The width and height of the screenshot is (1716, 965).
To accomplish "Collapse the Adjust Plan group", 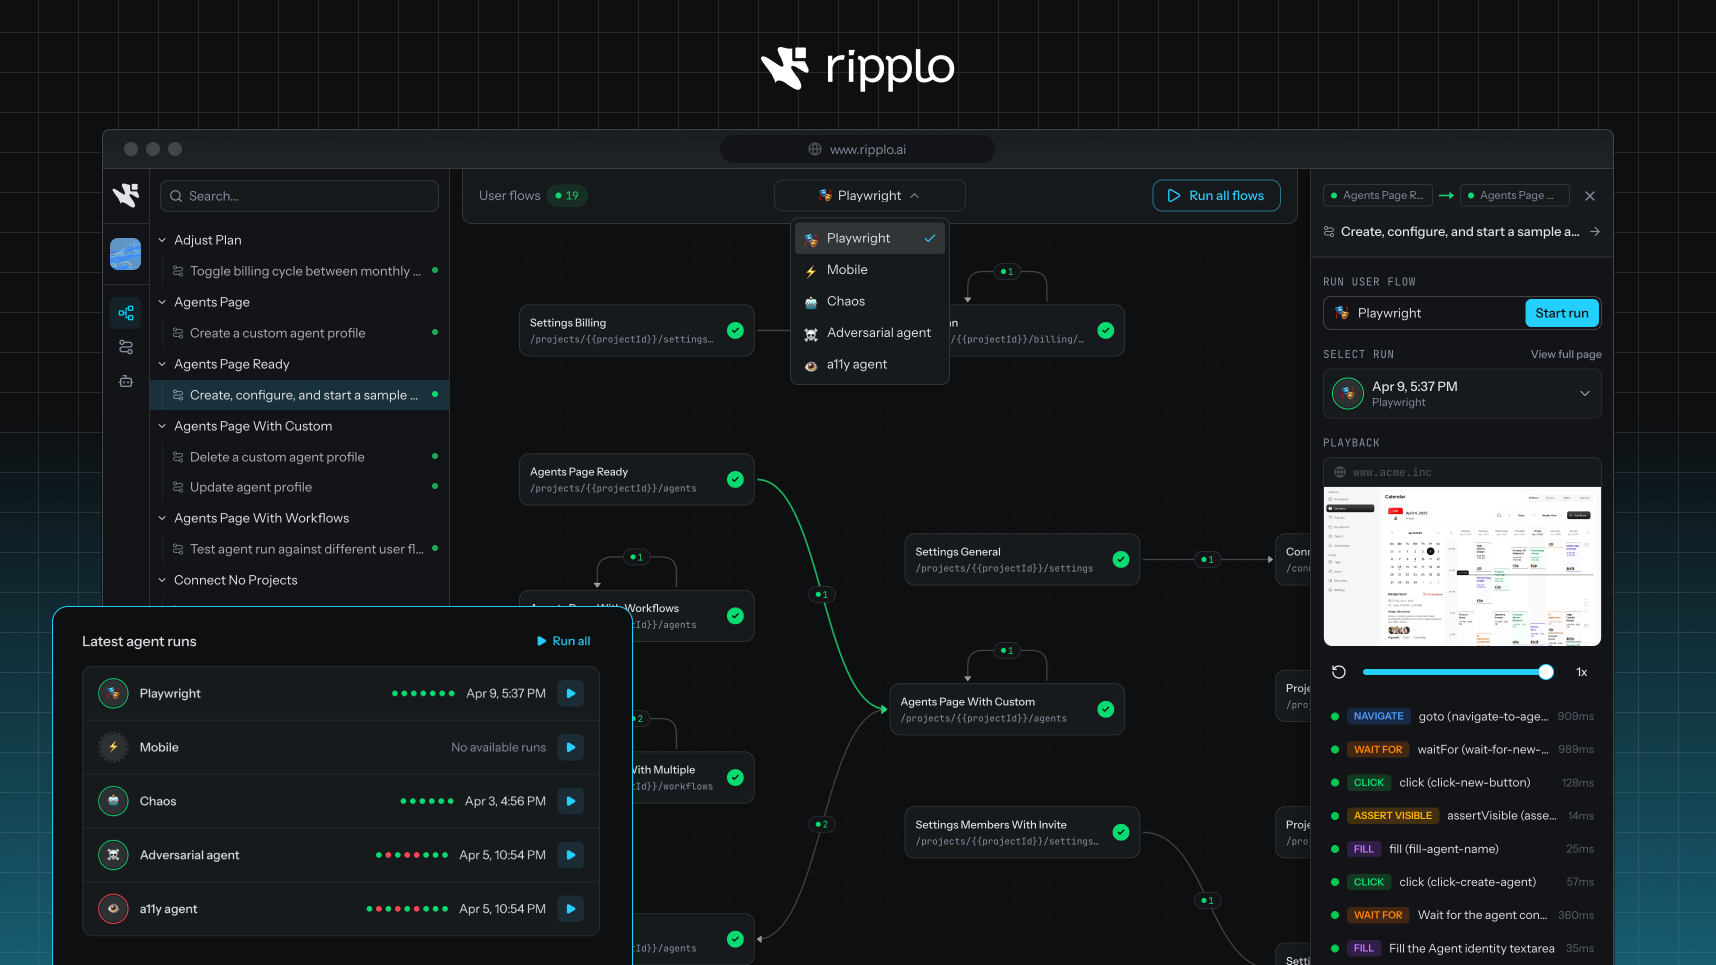I will (x=162, y=240).
